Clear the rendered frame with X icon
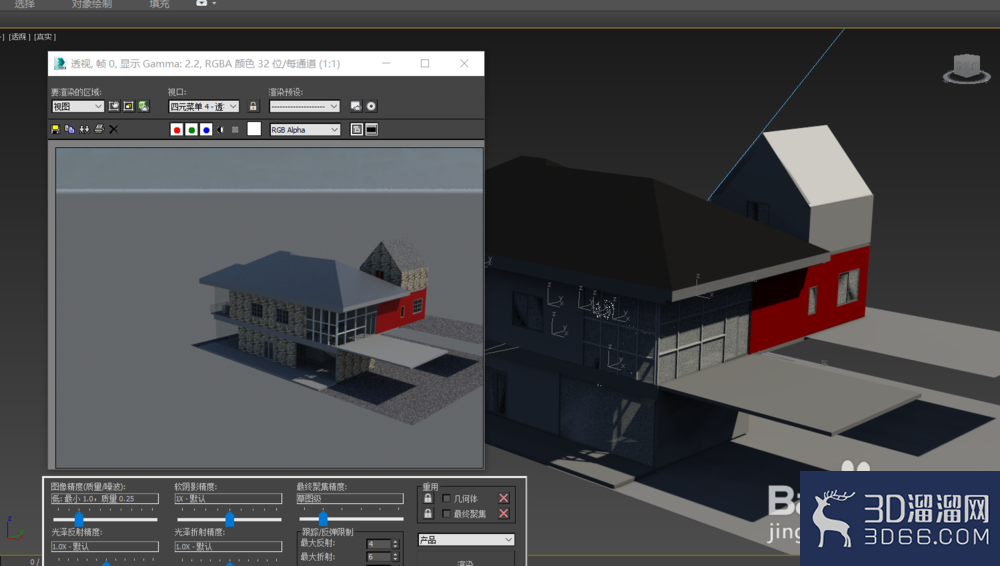This screenshot has height=566, width=1000. tap(114, 130)
